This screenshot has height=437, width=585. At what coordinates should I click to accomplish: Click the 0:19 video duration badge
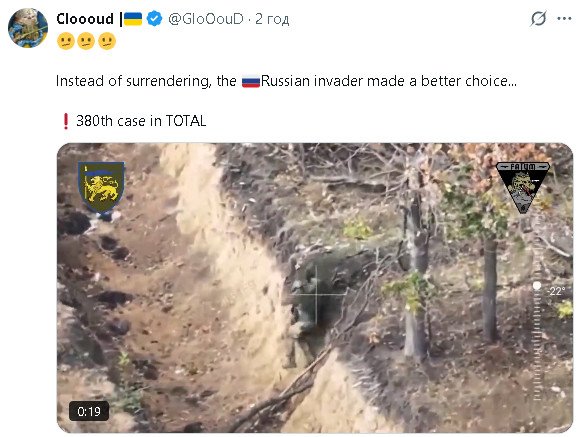click(89, 411)
